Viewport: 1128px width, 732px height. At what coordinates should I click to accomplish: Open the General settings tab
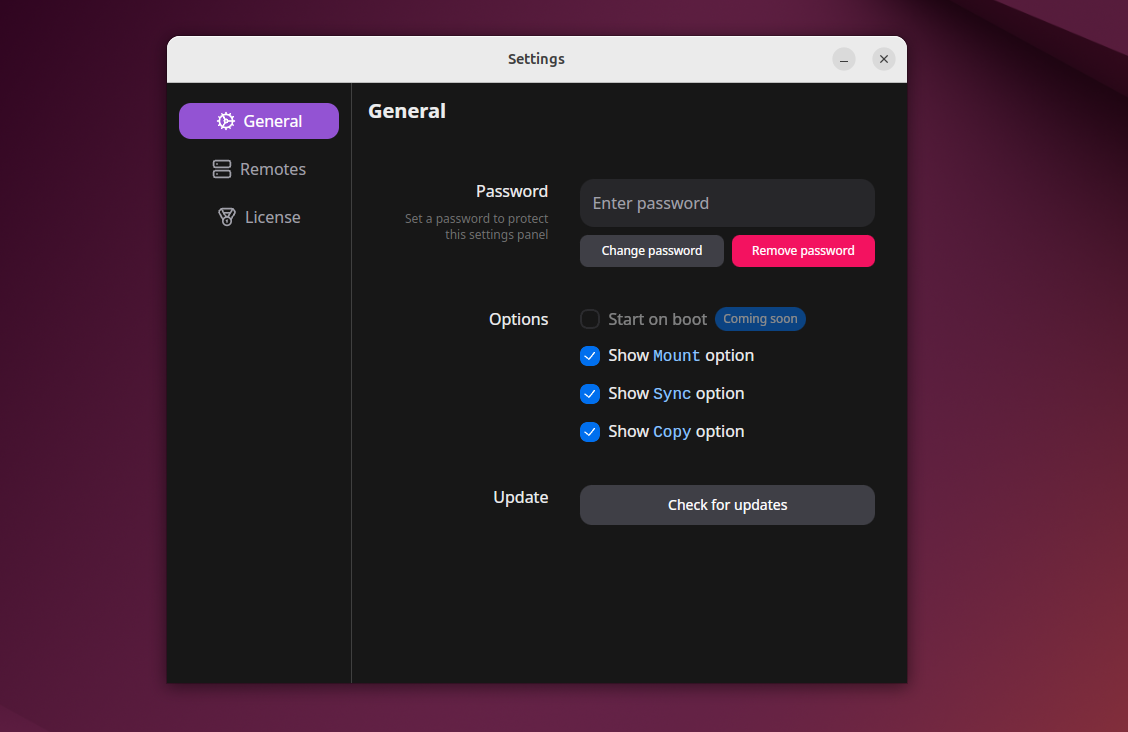pyautogui.click(x=259, y=121)
